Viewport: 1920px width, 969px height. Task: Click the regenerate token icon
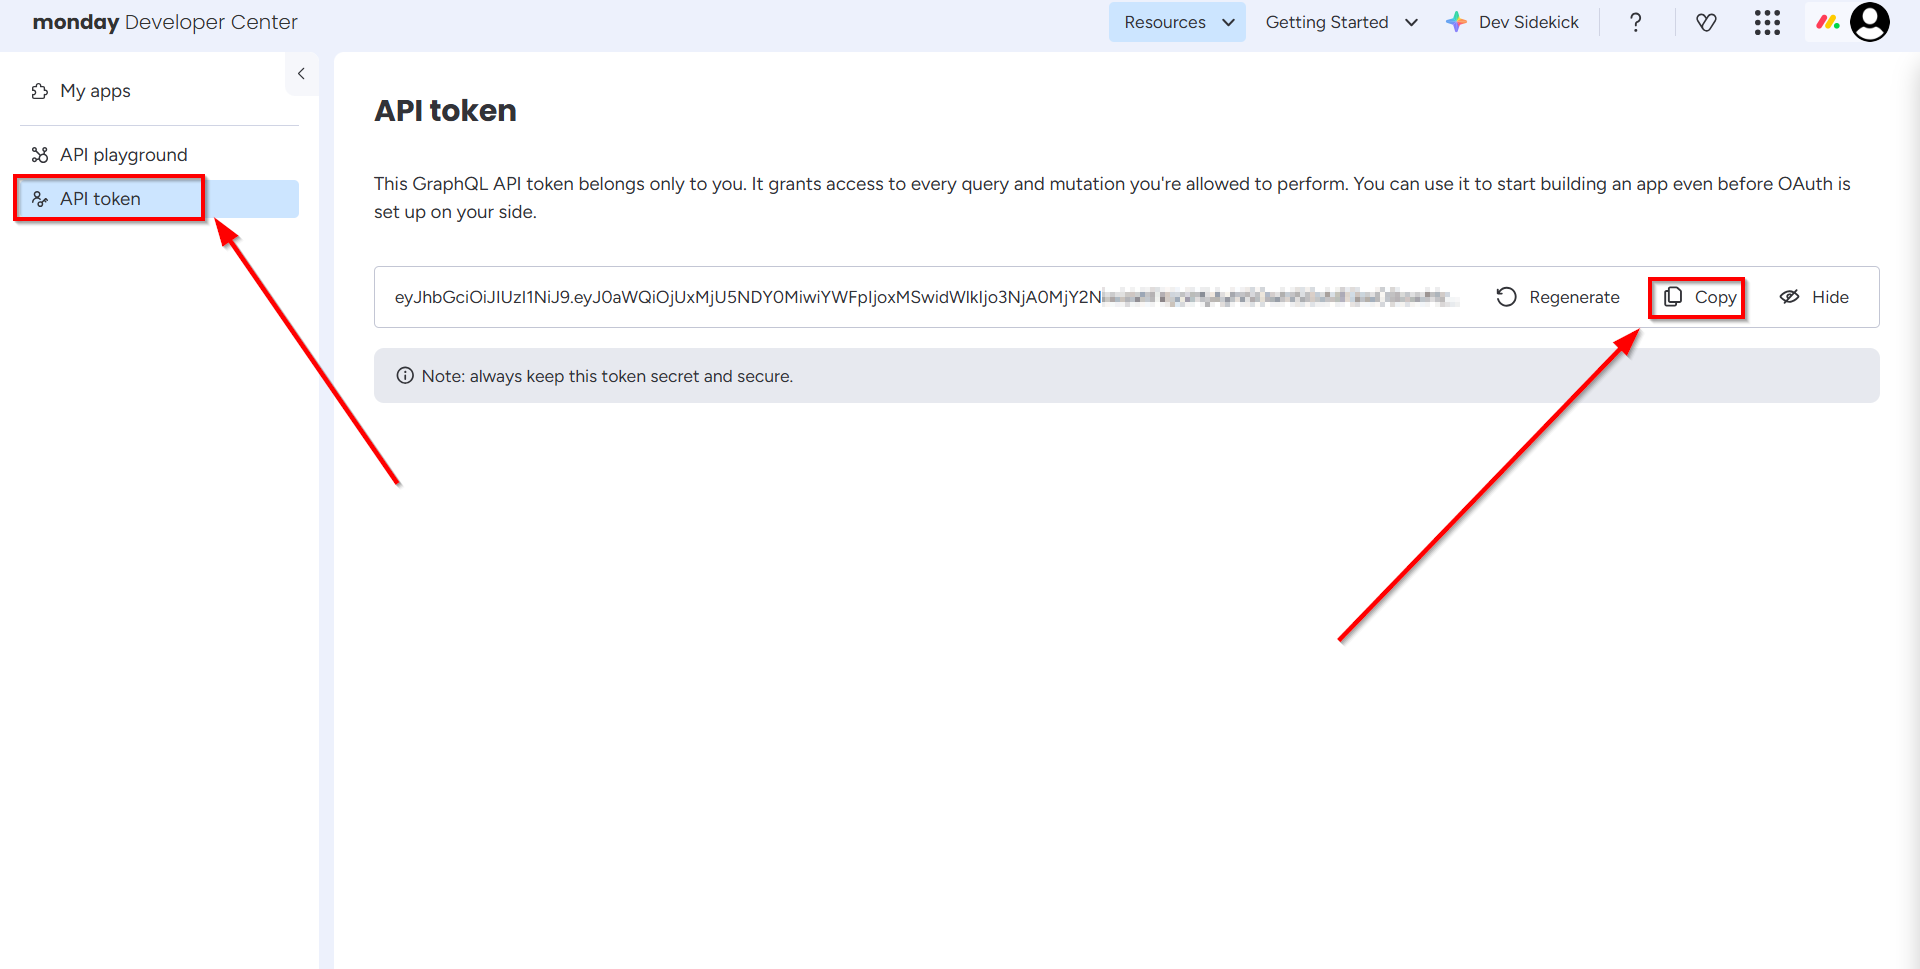(1507, 297)
